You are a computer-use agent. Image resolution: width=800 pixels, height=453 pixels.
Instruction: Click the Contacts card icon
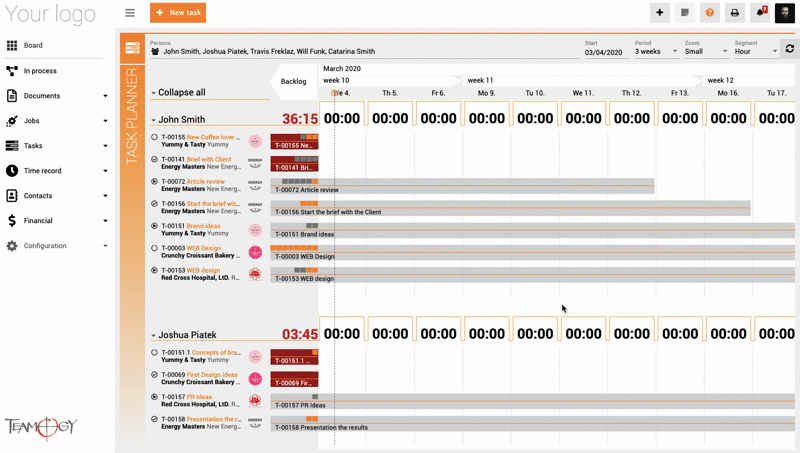(12, 195)
